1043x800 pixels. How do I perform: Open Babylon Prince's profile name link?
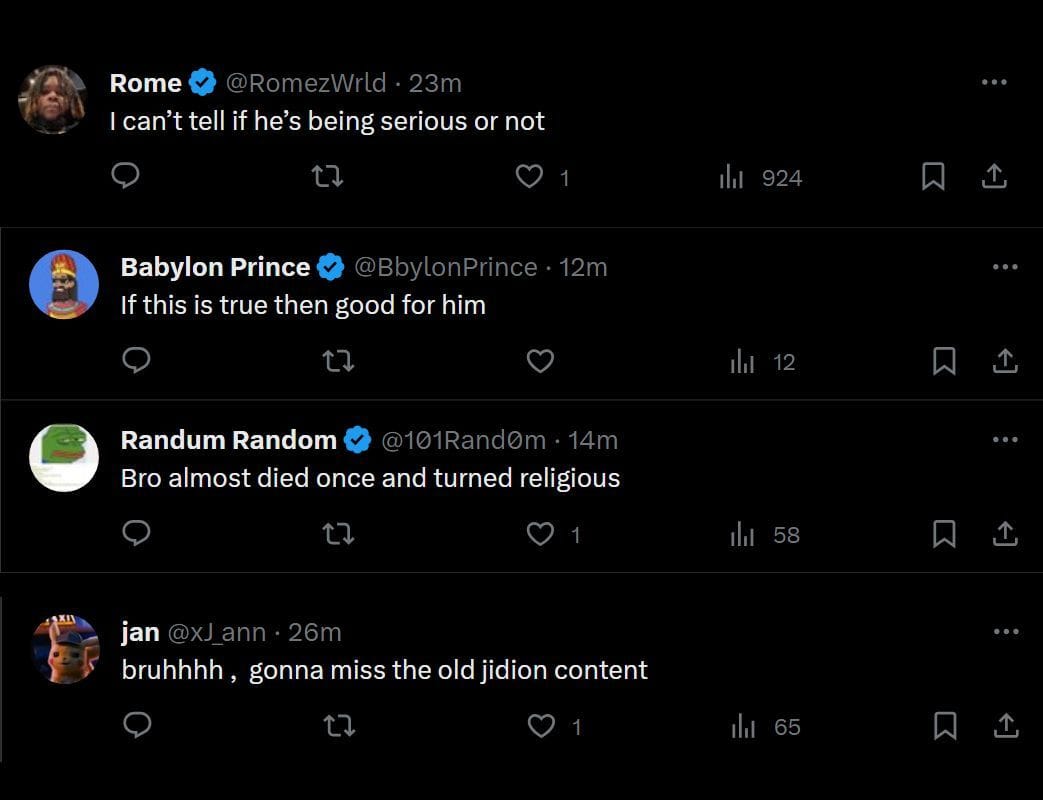click(215, 267)
